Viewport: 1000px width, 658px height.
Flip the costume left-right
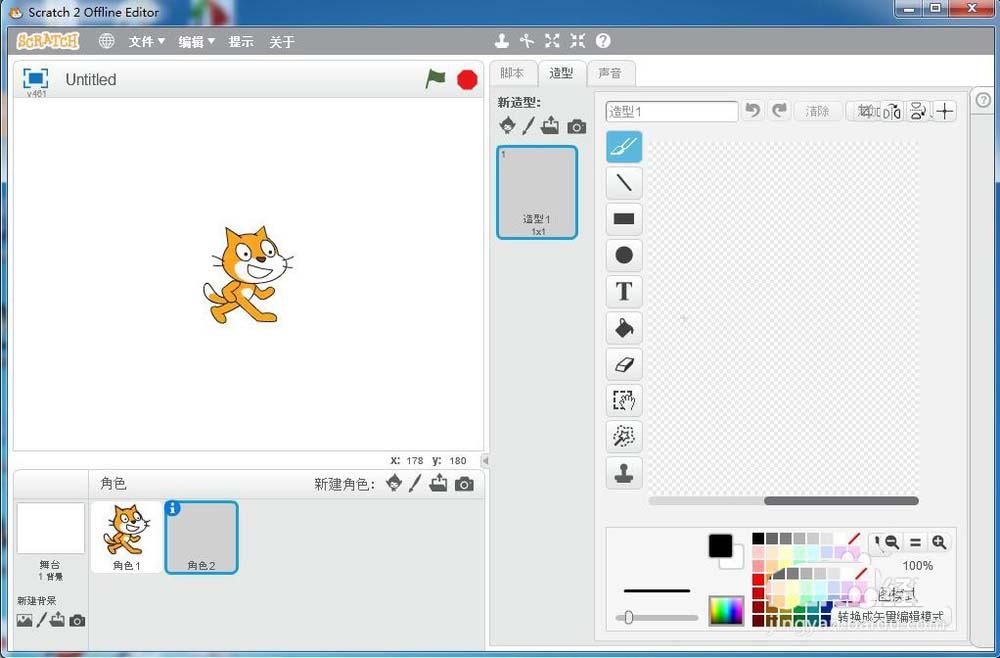(x=892, y=111)
